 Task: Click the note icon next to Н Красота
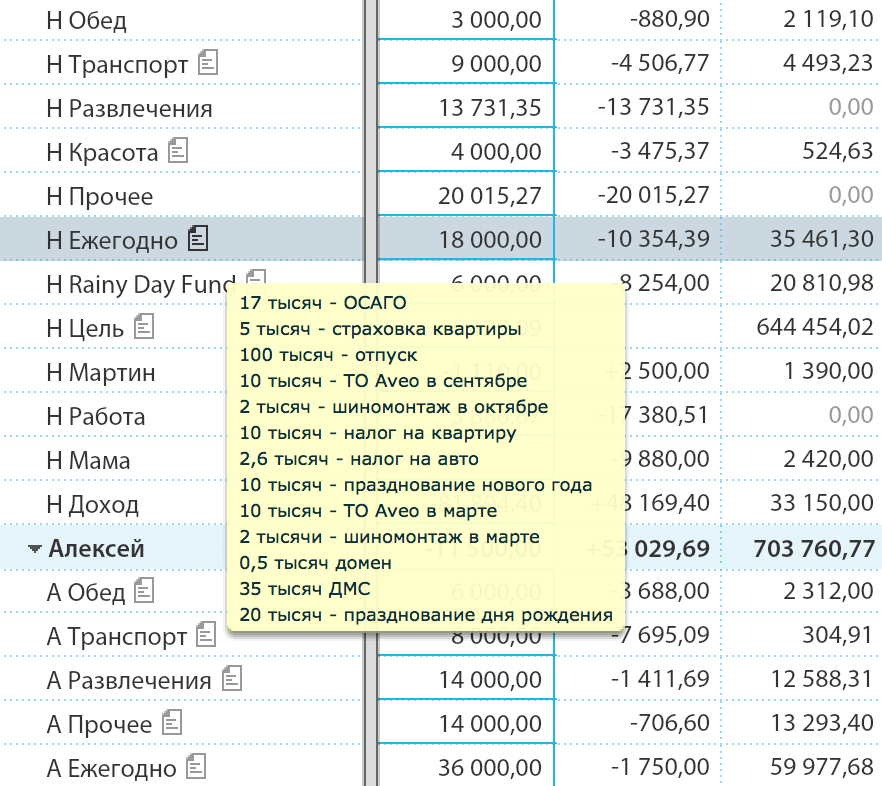pyautogui.click(x=178, y=151)
